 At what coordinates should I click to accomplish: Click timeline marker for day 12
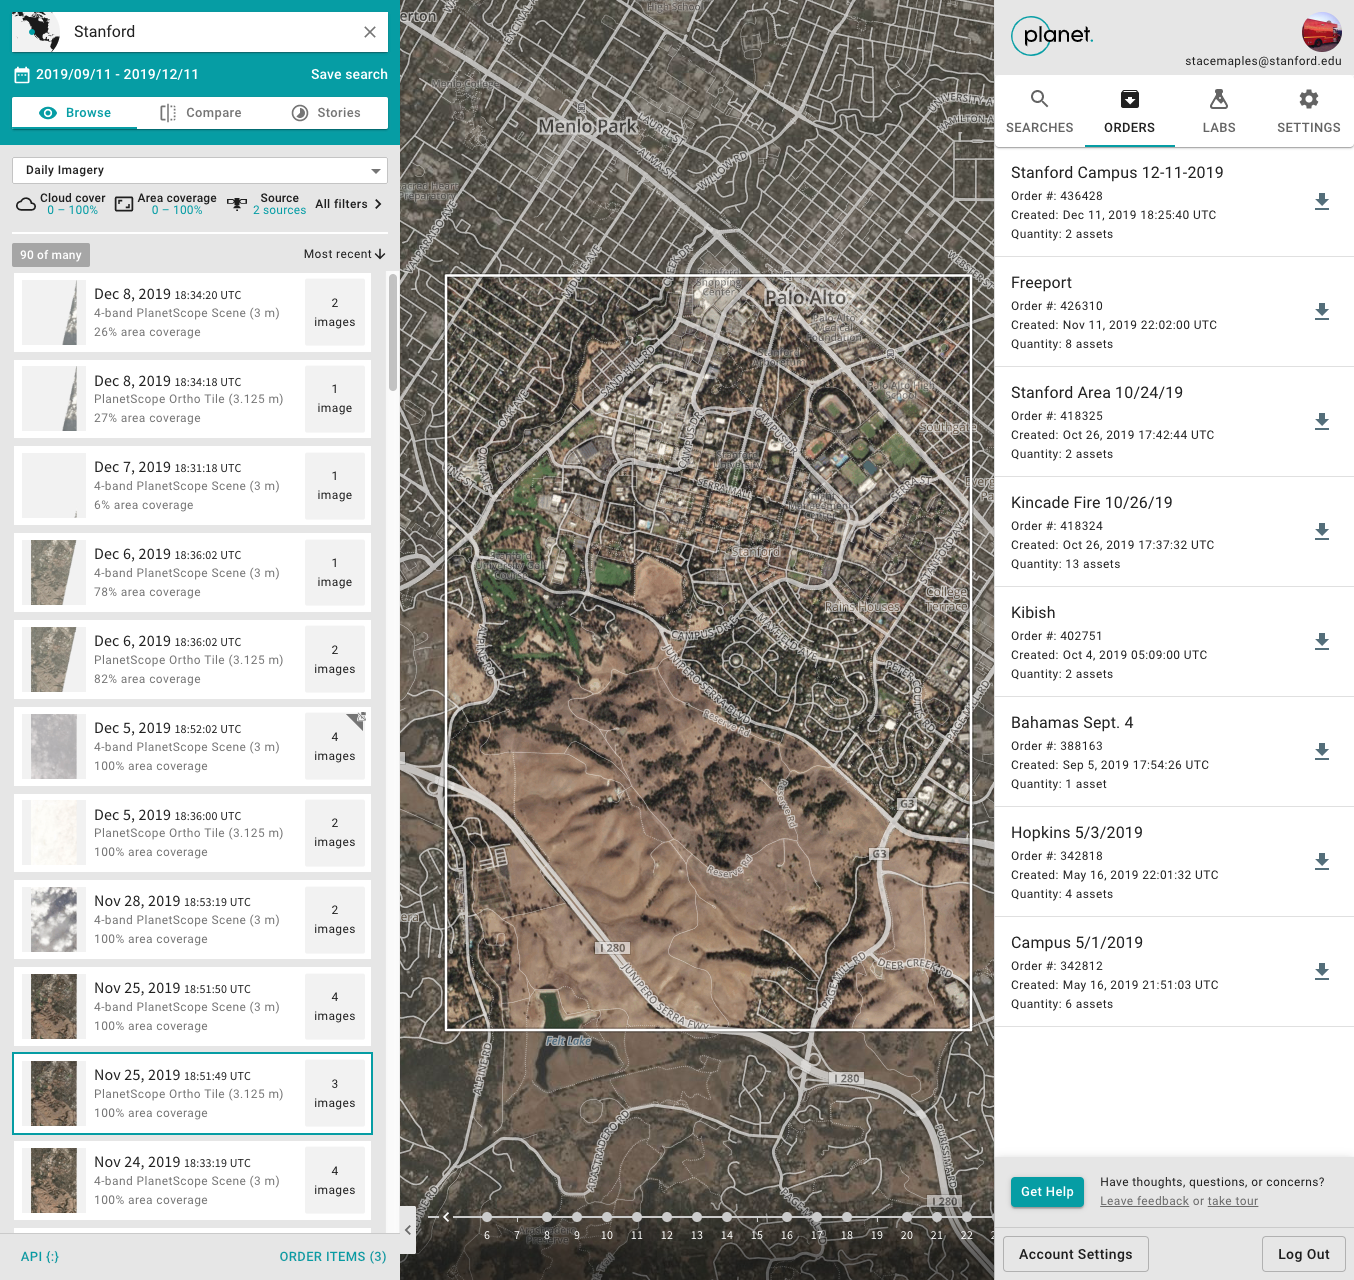(667, 1217)
